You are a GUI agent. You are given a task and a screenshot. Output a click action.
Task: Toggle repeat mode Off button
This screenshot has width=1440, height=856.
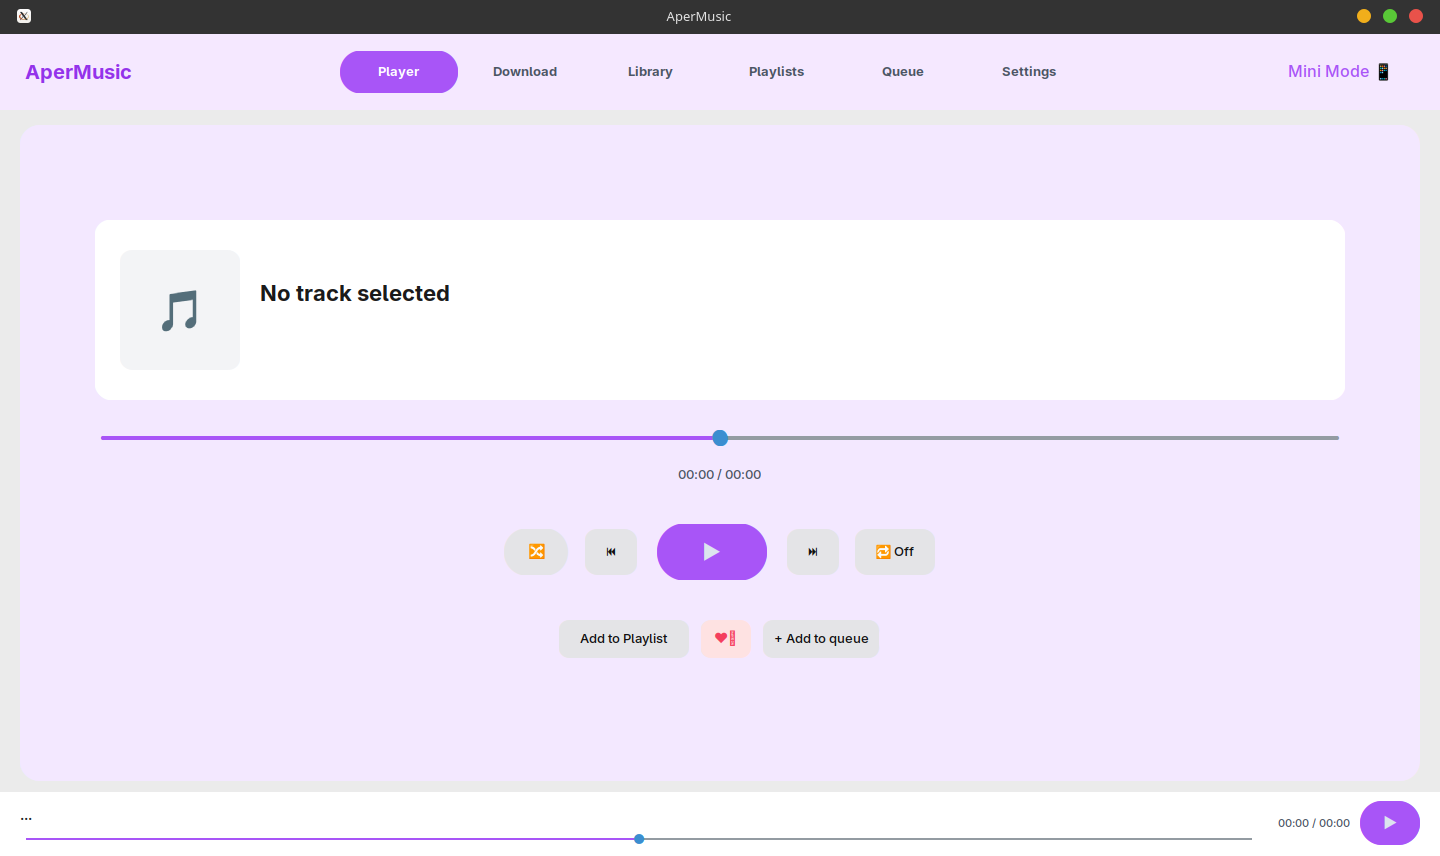coord(895,552)
